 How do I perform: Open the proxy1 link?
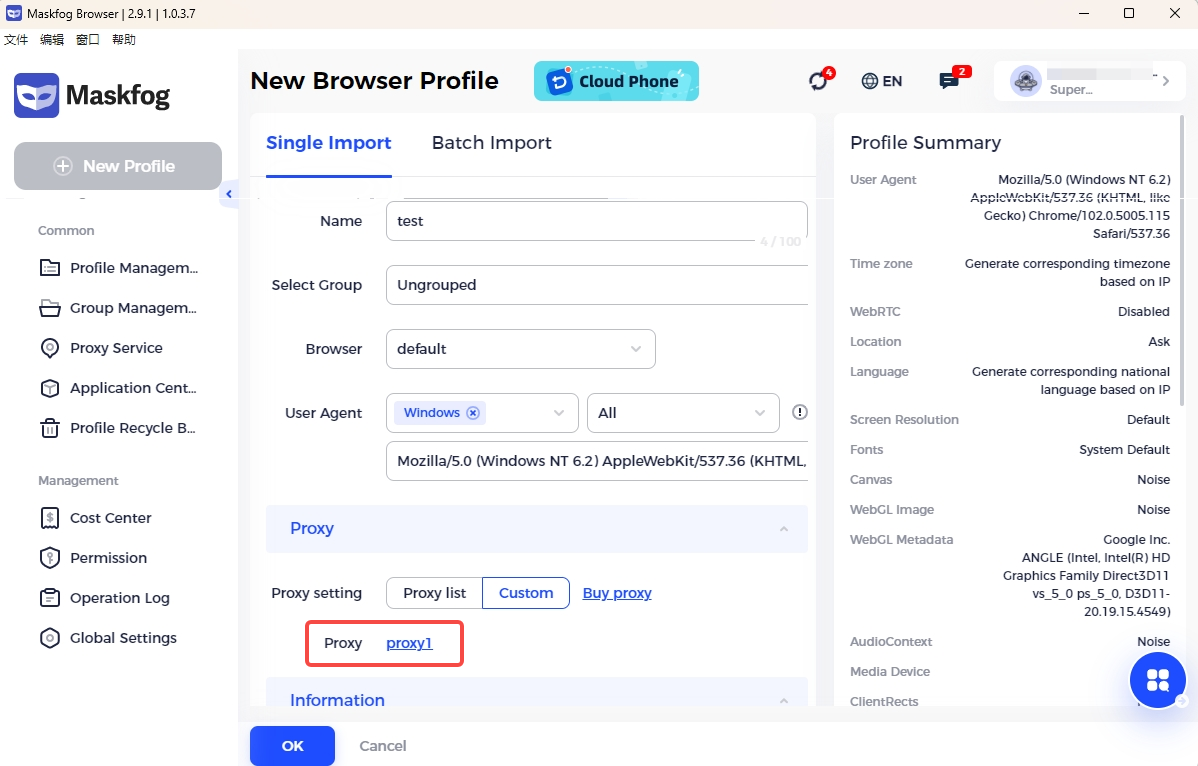(409, 643)
